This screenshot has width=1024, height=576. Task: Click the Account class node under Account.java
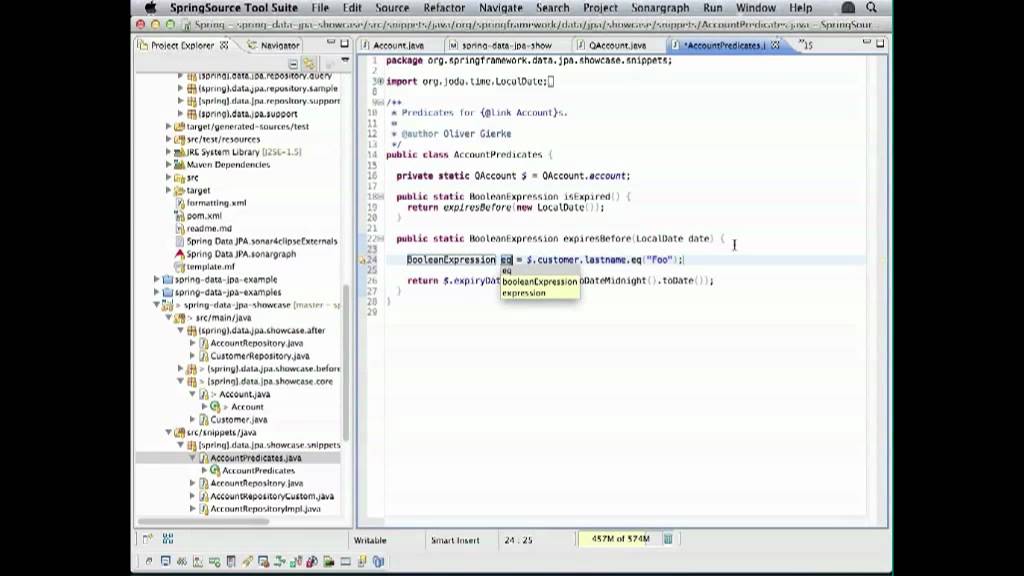click(x=247, y=407)
